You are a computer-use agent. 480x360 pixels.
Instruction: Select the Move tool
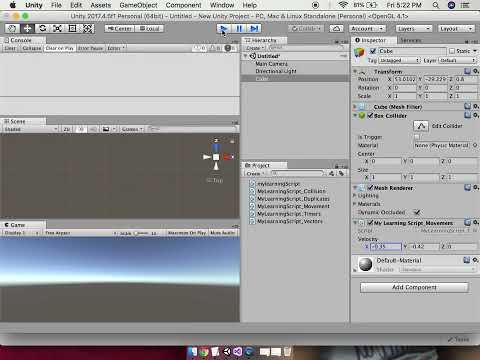[27, 28]
